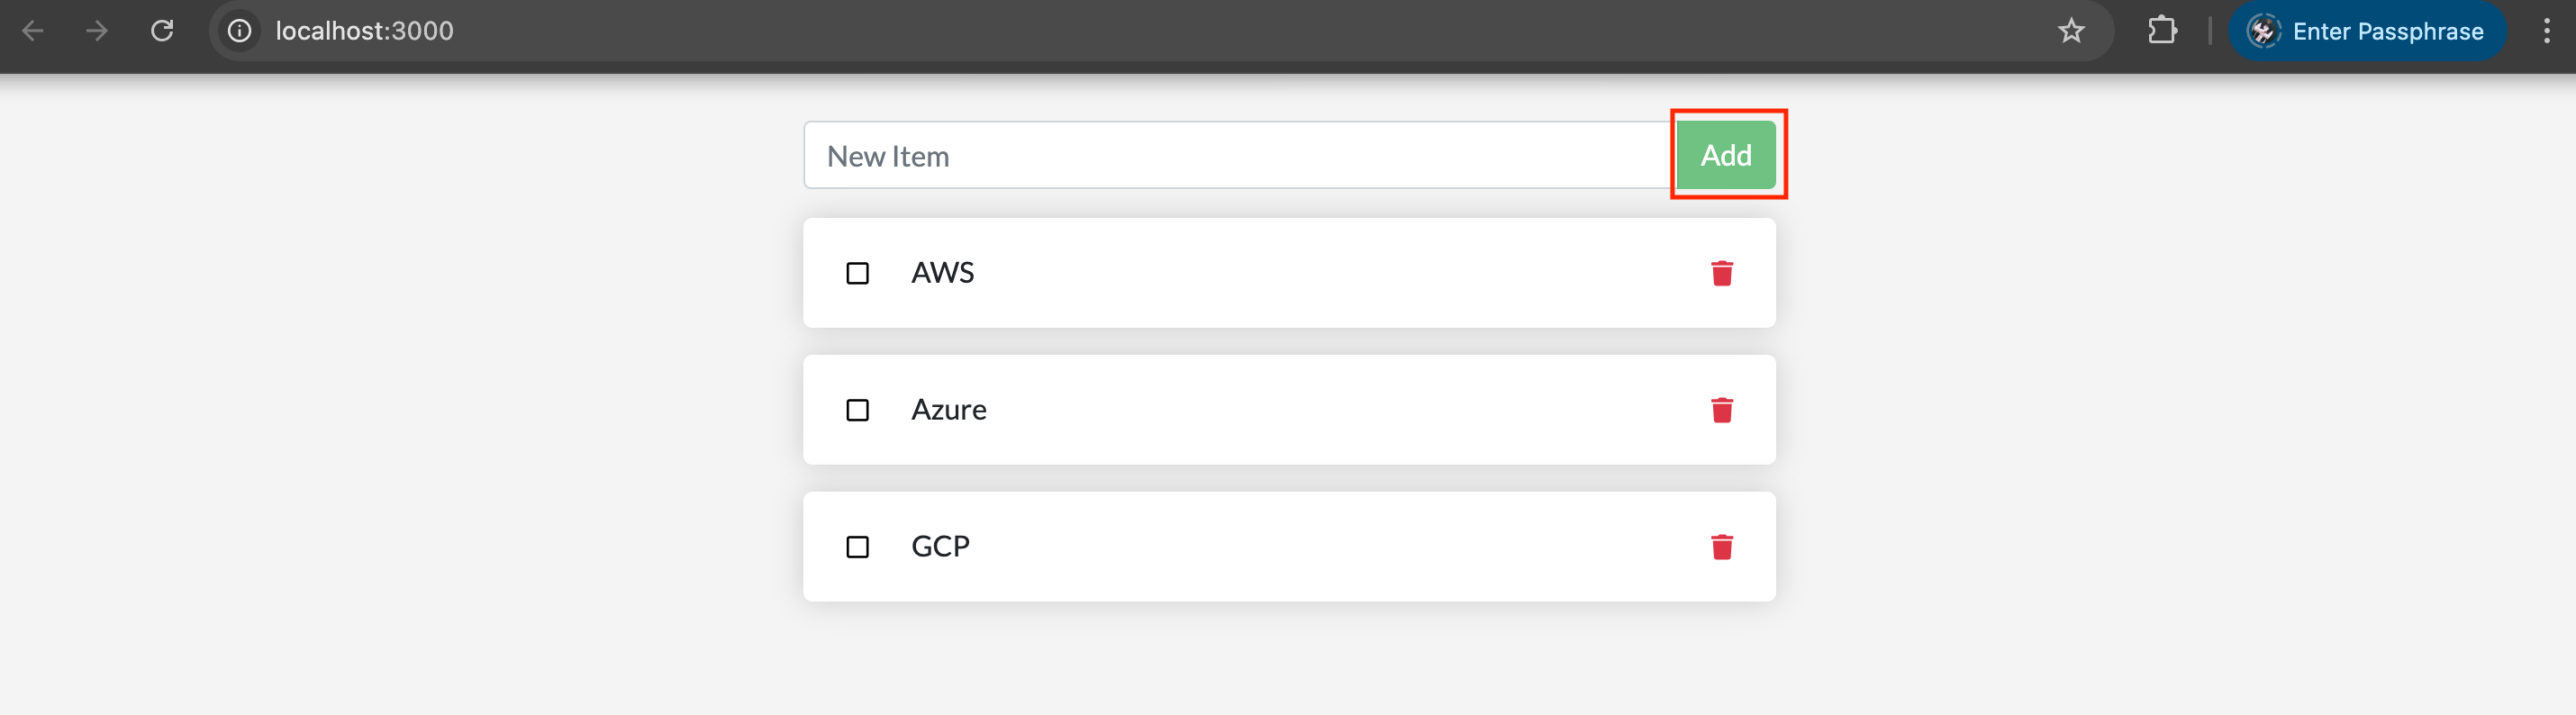Delete the Azure item with trash icon

[1721, 410]
